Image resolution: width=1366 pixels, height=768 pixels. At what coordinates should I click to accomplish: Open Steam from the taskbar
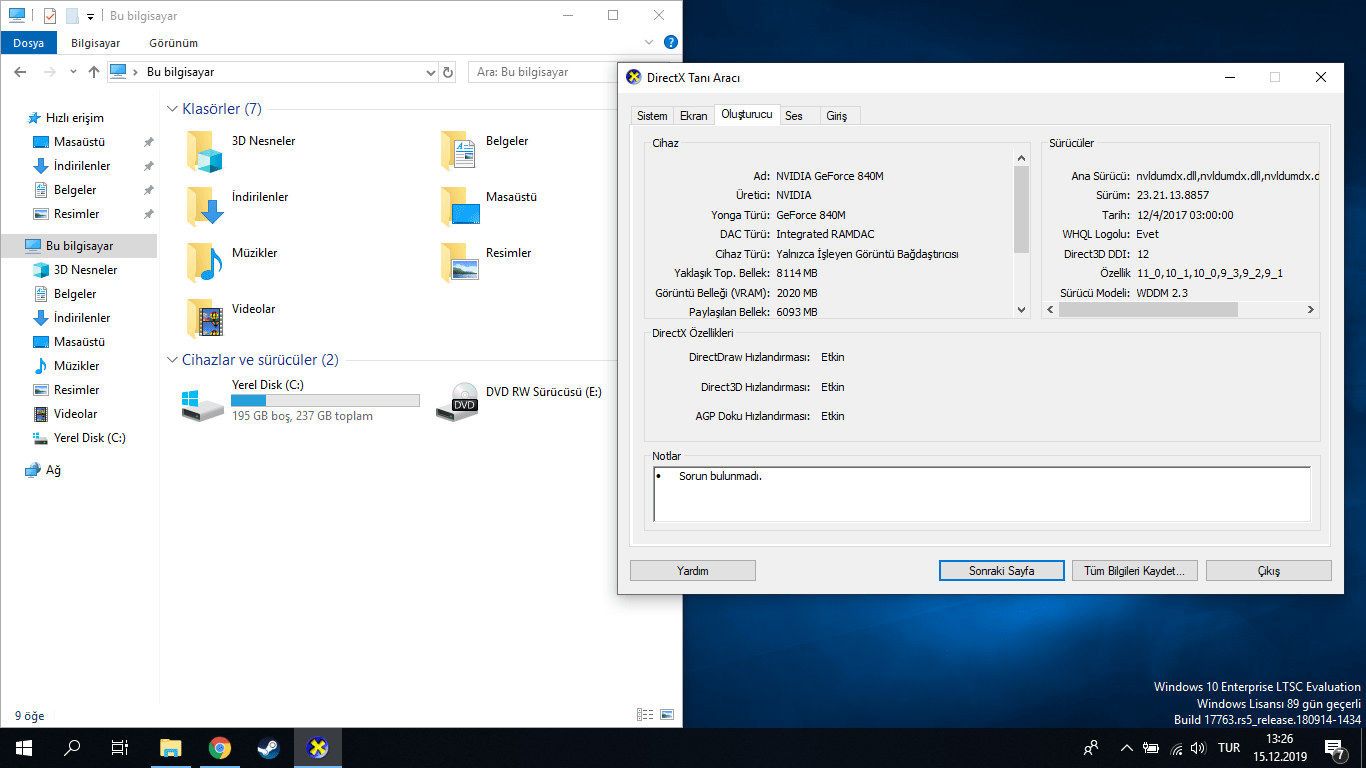(268, 747)
